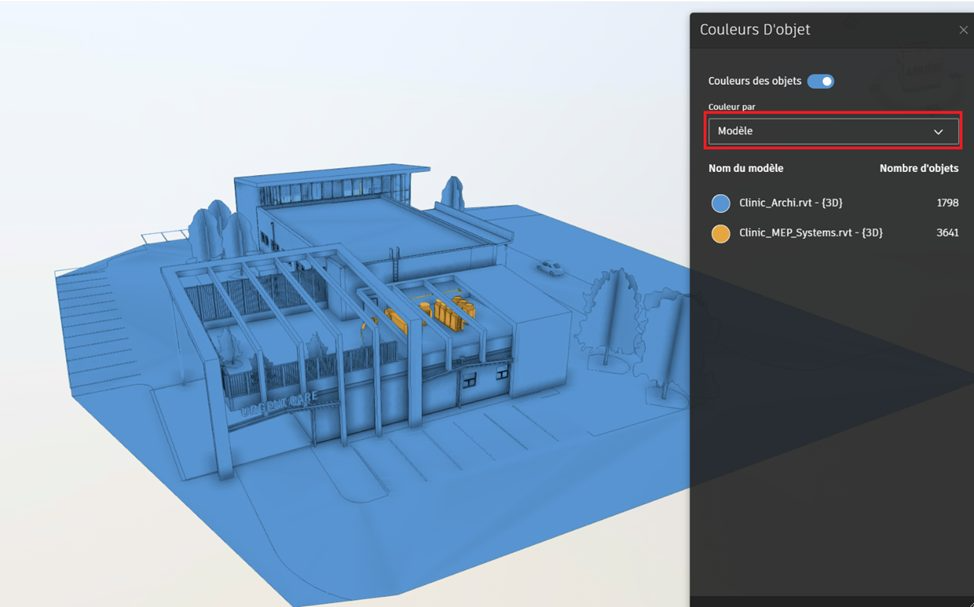This screenshot has height=607, width=974.
Task: Select the Clinic_Archi.rvt model name
Action: pos(790,203)
